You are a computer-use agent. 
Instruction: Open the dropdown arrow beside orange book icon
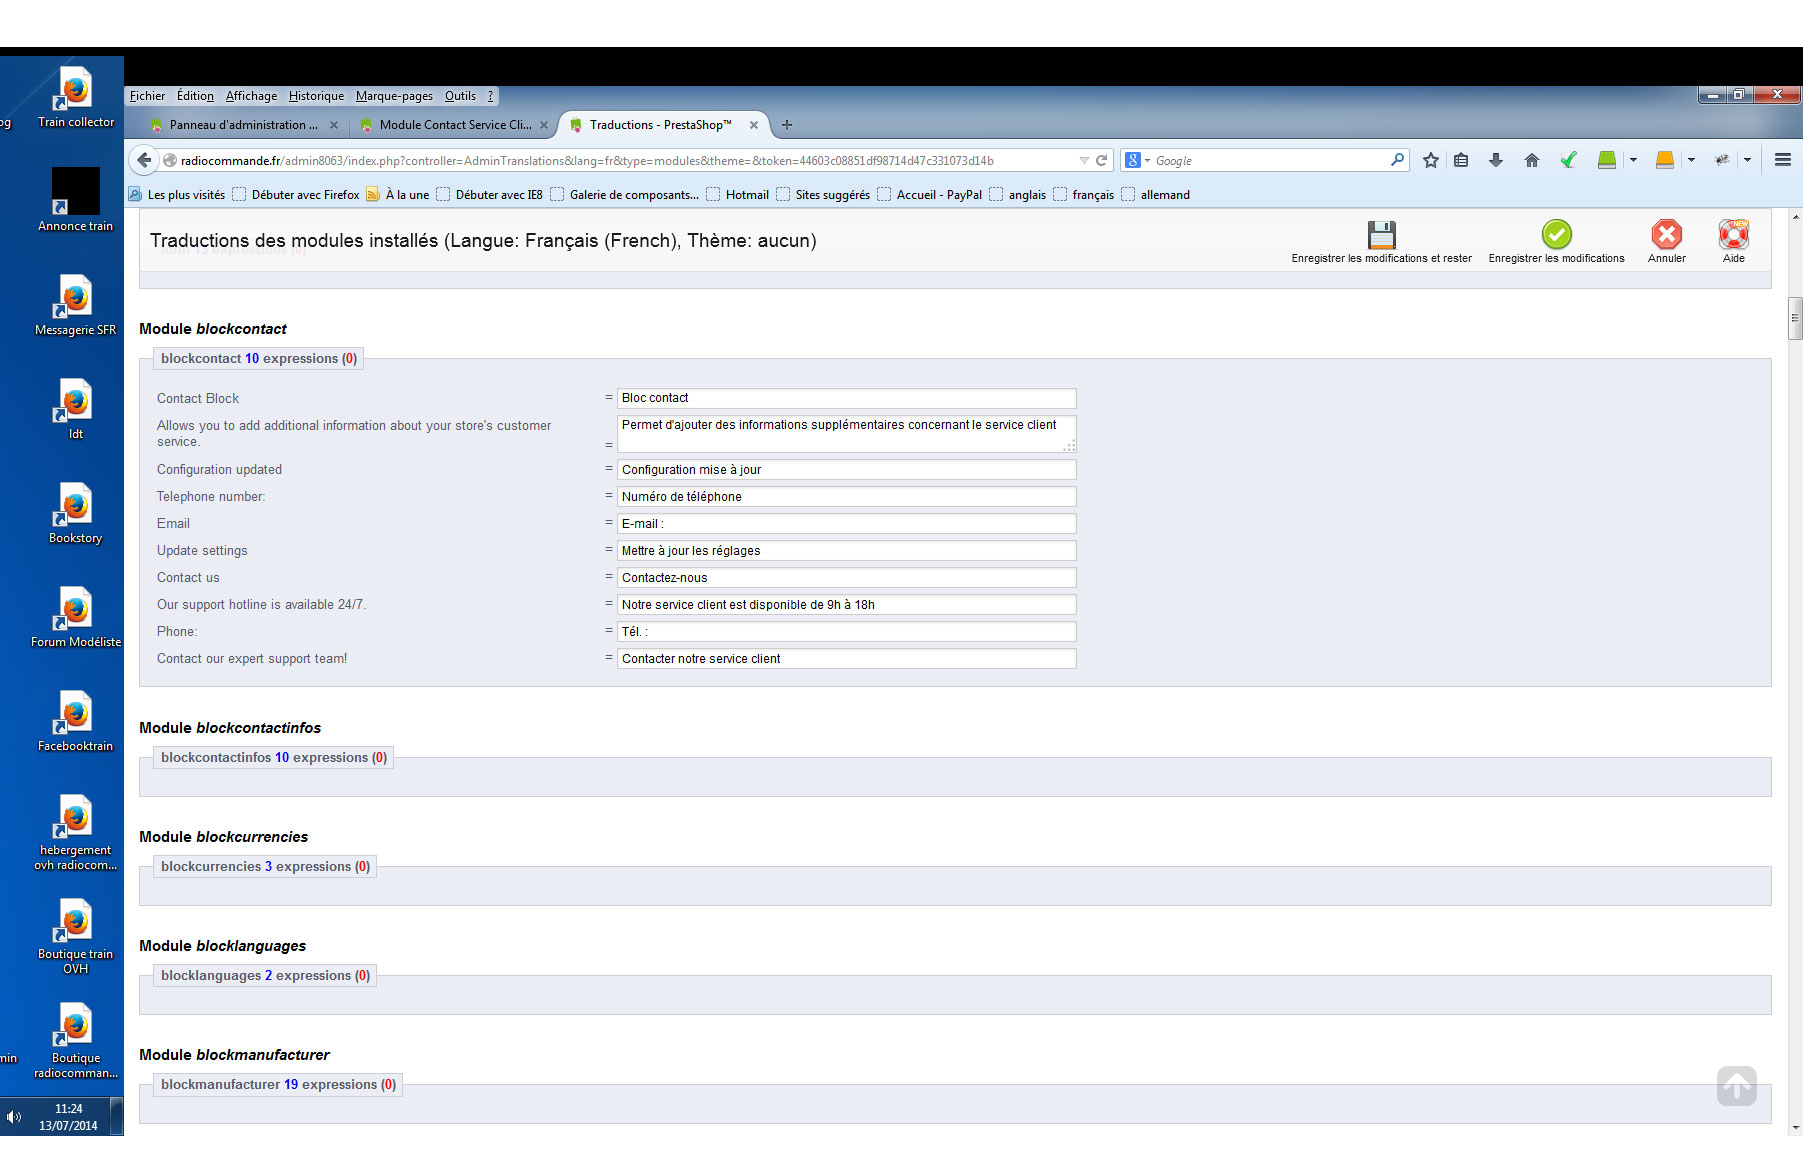1691,160
